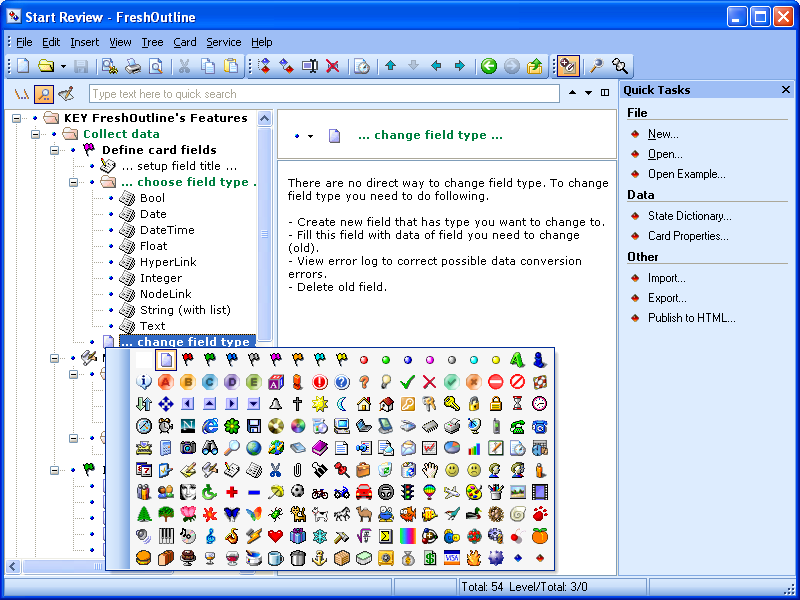The width and height of the screenshot is (800, 600).
Task: Pick the camel icon in the palette
Action: tap(364, 514)
